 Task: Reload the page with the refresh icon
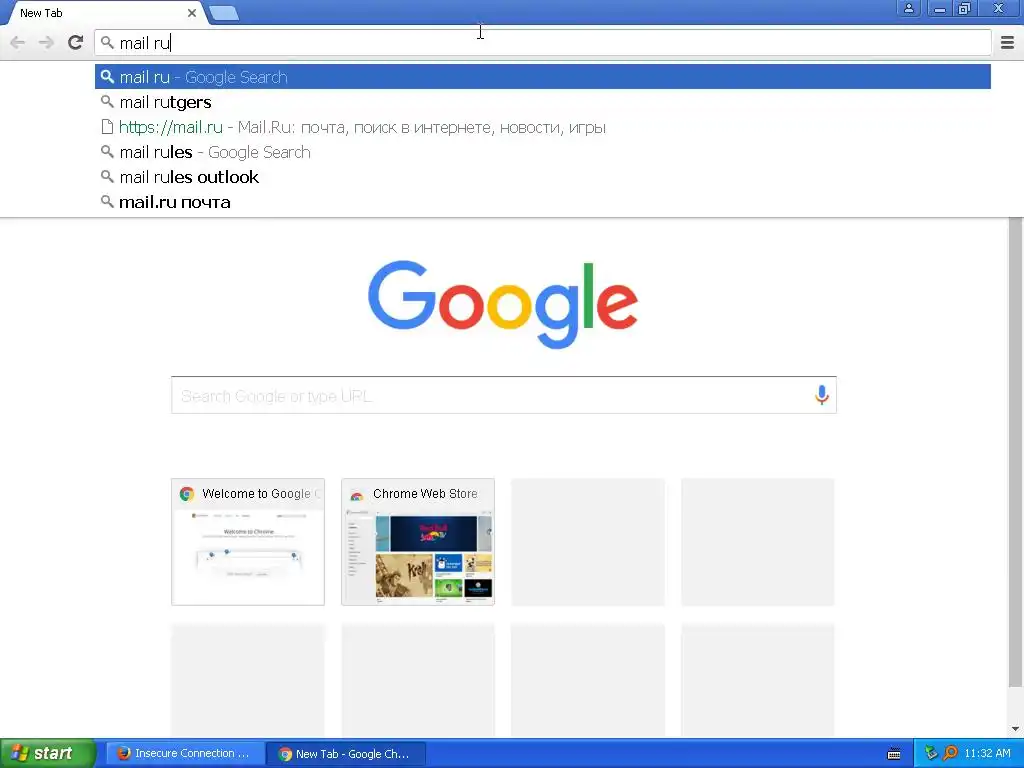(x=76, y=42)
